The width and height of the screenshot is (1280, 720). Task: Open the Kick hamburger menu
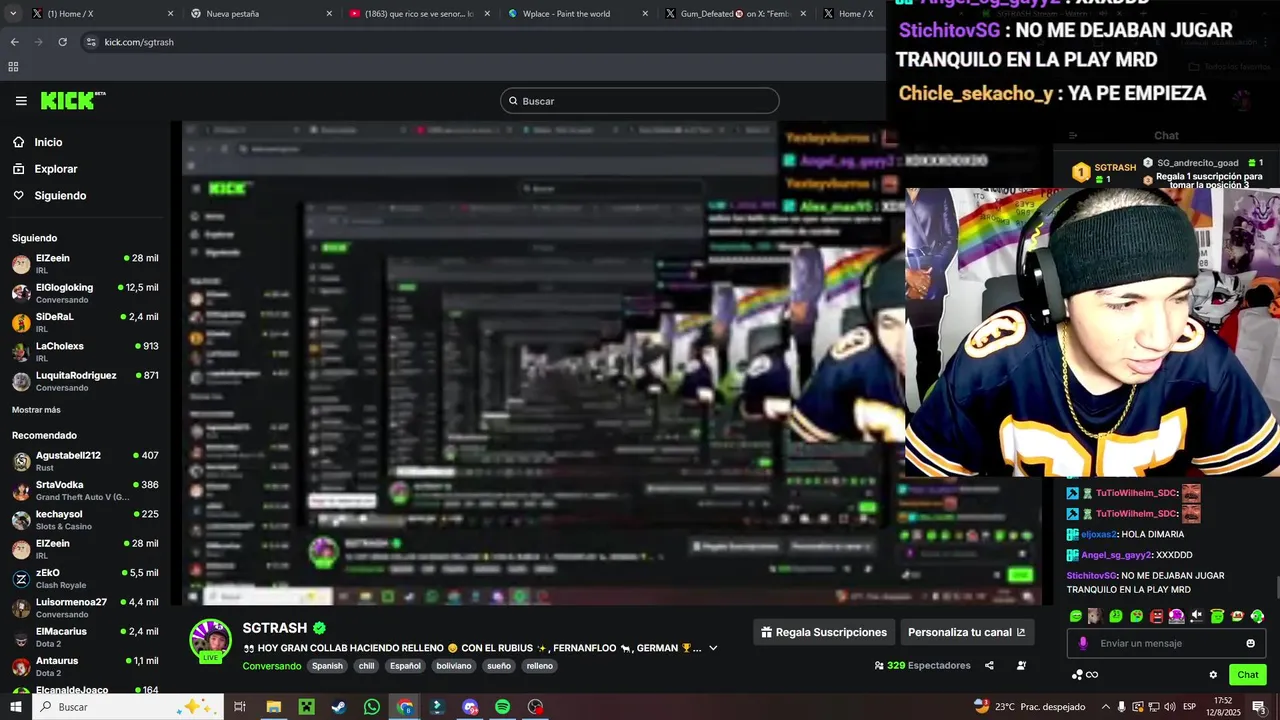point(21,101)
